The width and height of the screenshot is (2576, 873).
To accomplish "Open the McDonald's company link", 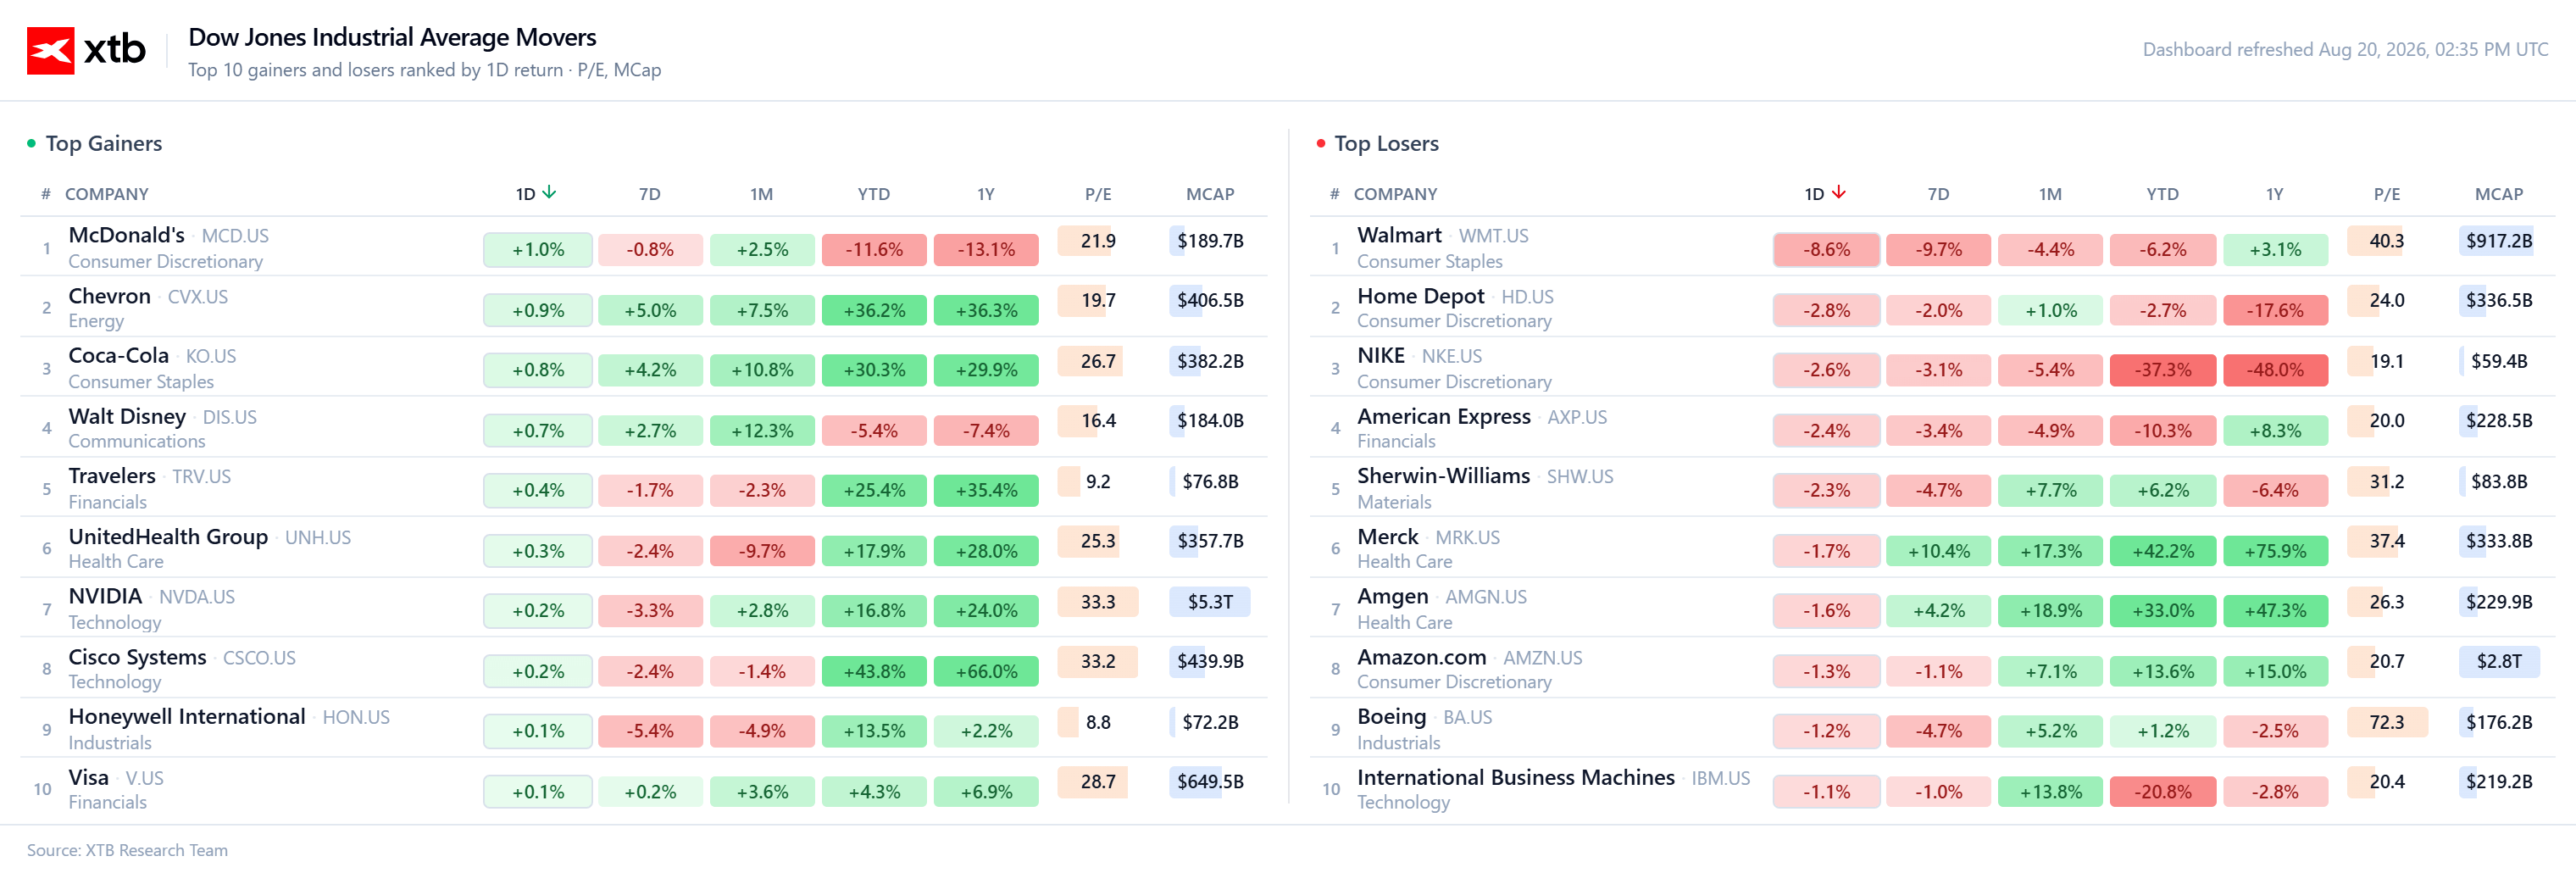I will 126,235.
